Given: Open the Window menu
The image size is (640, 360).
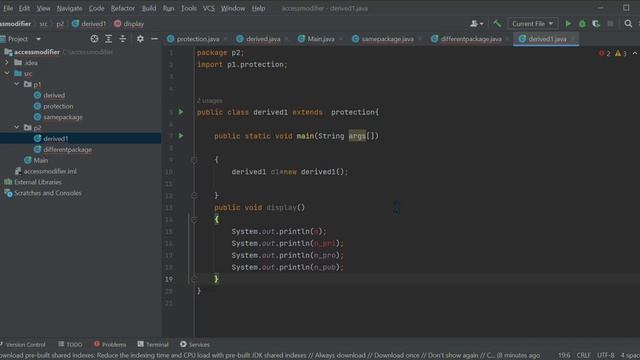Looking at the screenshot, I should point(233,8).
